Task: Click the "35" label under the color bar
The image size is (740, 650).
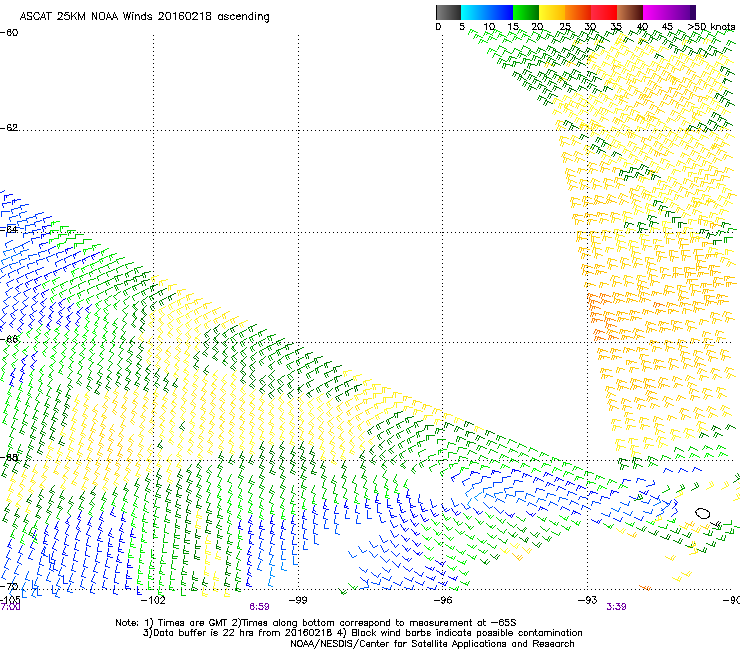Action: [x=616, y=26]
